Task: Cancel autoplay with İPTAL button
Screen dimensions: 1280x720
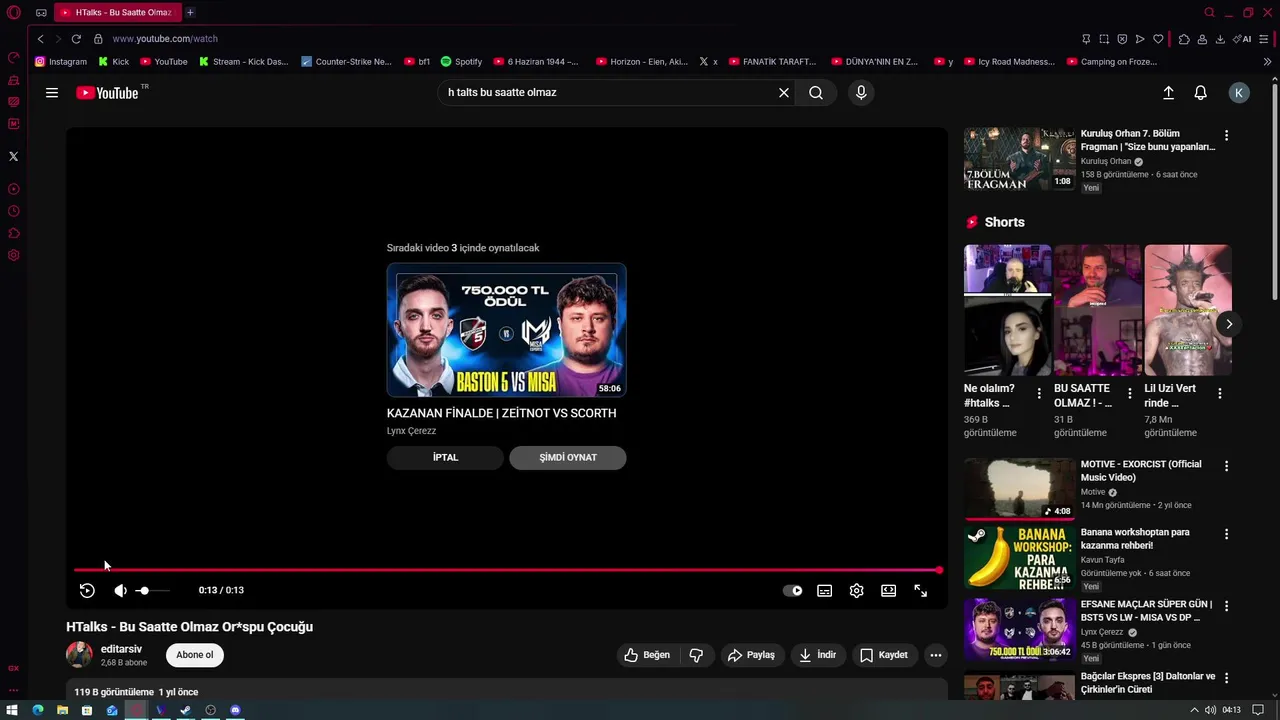Action: click(x=445, y=458)
